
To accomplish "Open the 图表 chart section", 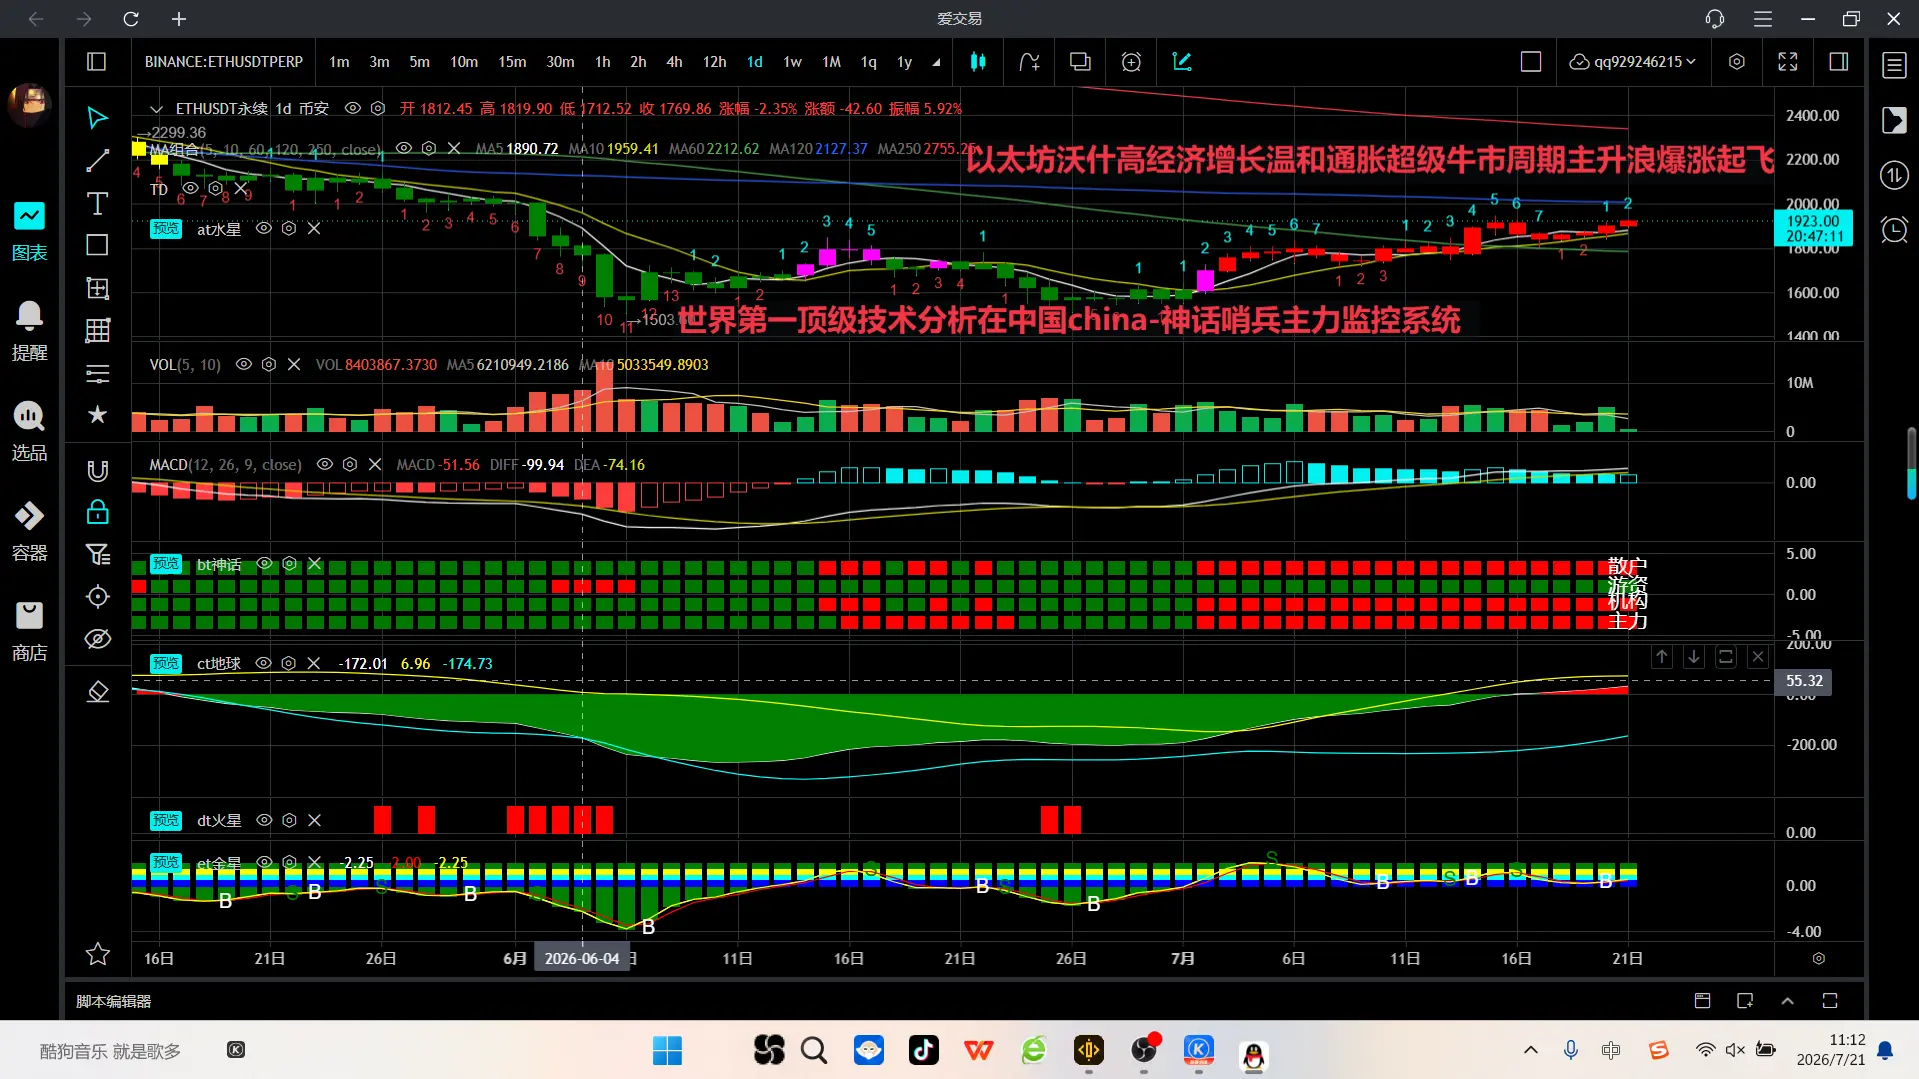I will pos(29,232).
